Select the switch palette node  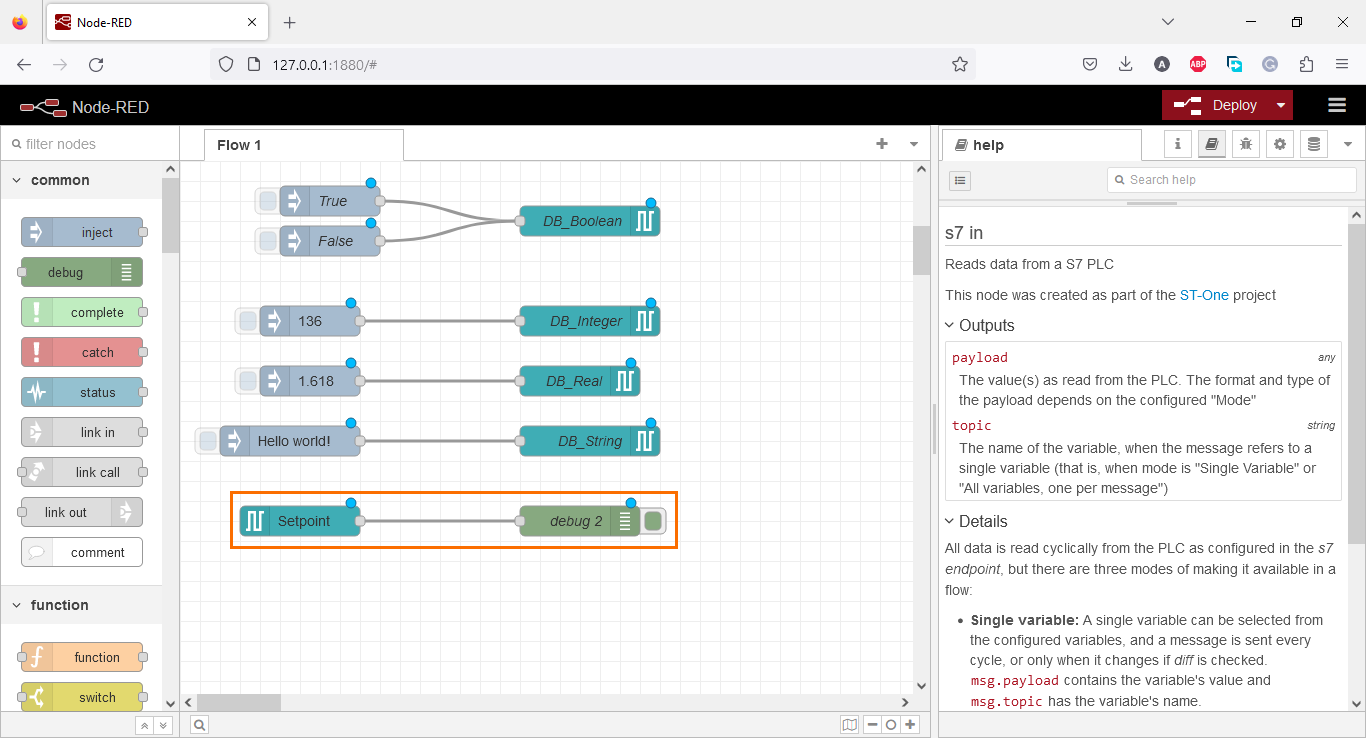coord(82,697)
